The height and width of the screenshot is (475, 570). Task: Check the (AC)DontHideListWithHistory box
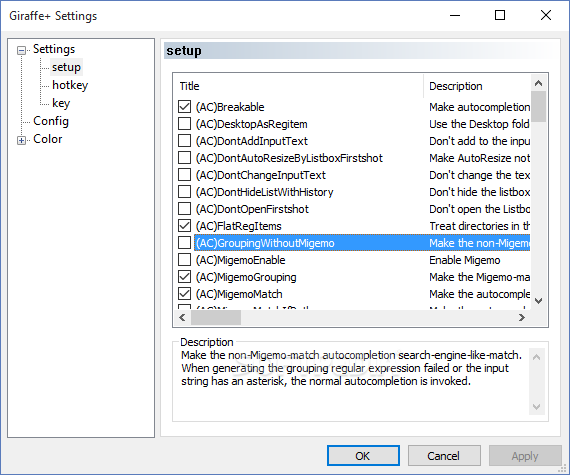tap(184, 192)
